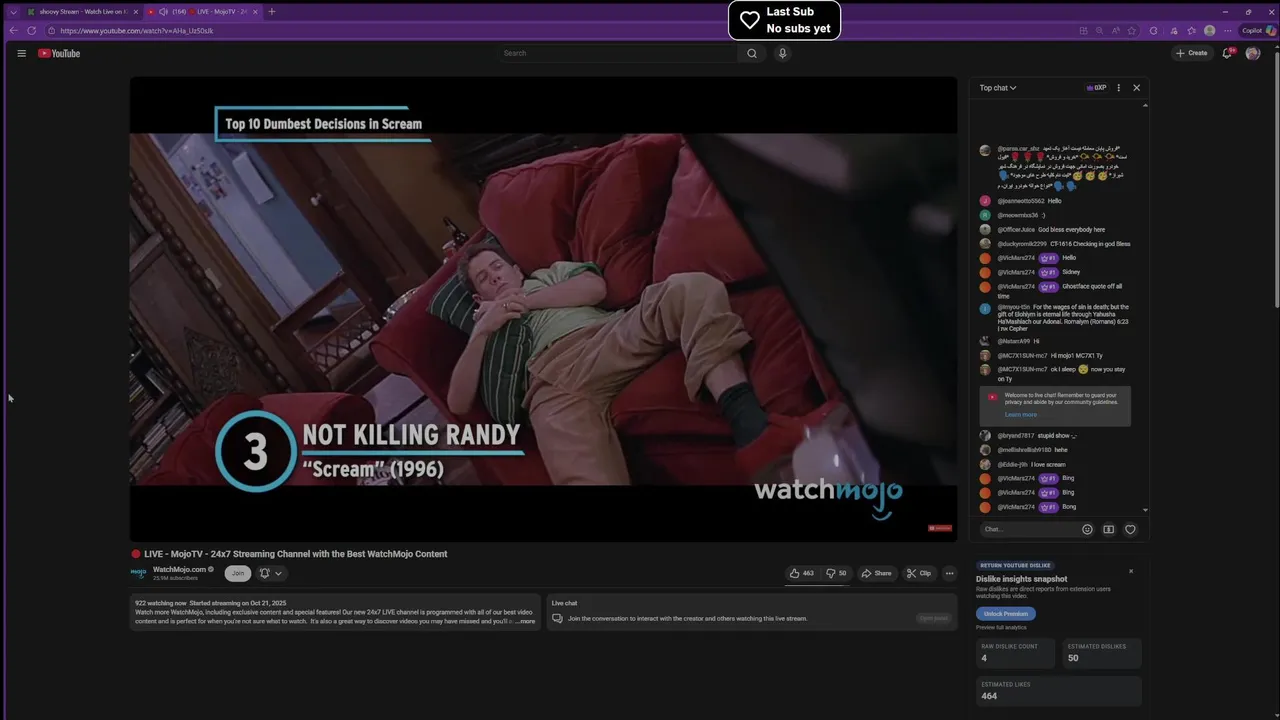The height and width of the screenshot is (720, 1280).
Task: Mute tab via speaker icon on MojoTV tab
Action: [163, 11]
